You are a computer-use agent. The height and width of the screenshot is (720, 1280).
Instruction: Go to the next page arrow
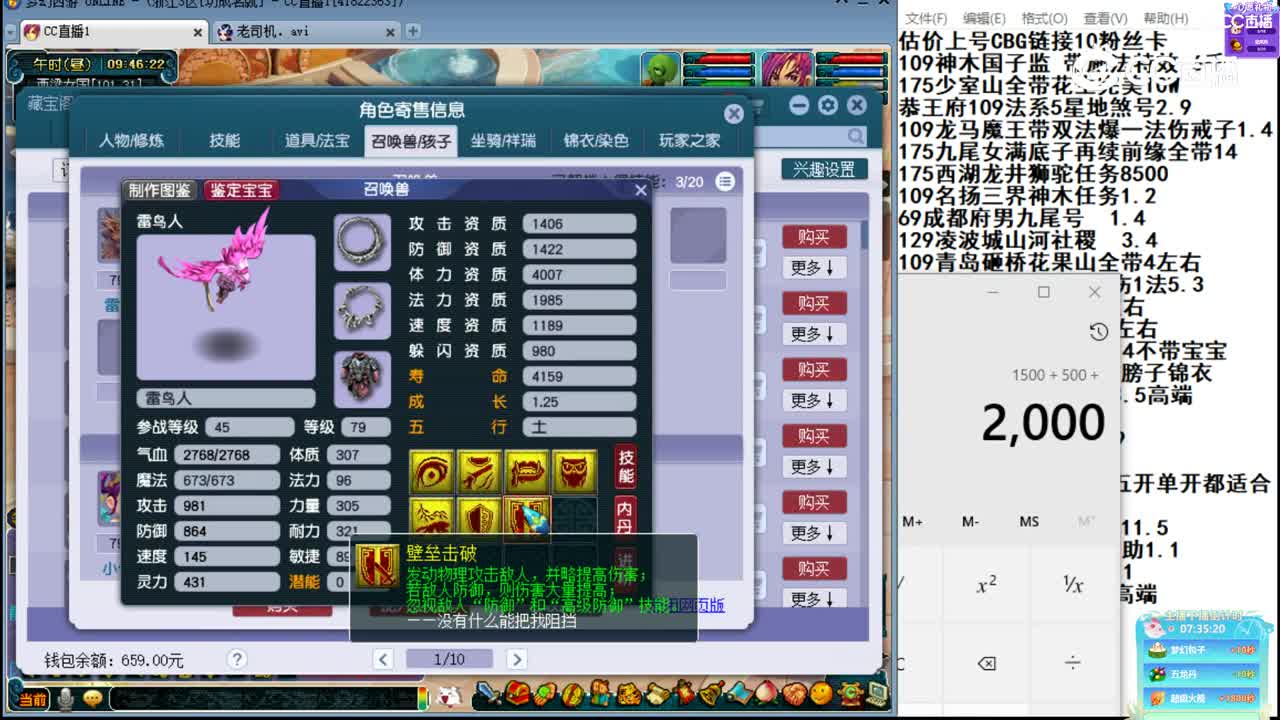click(516, 659)
